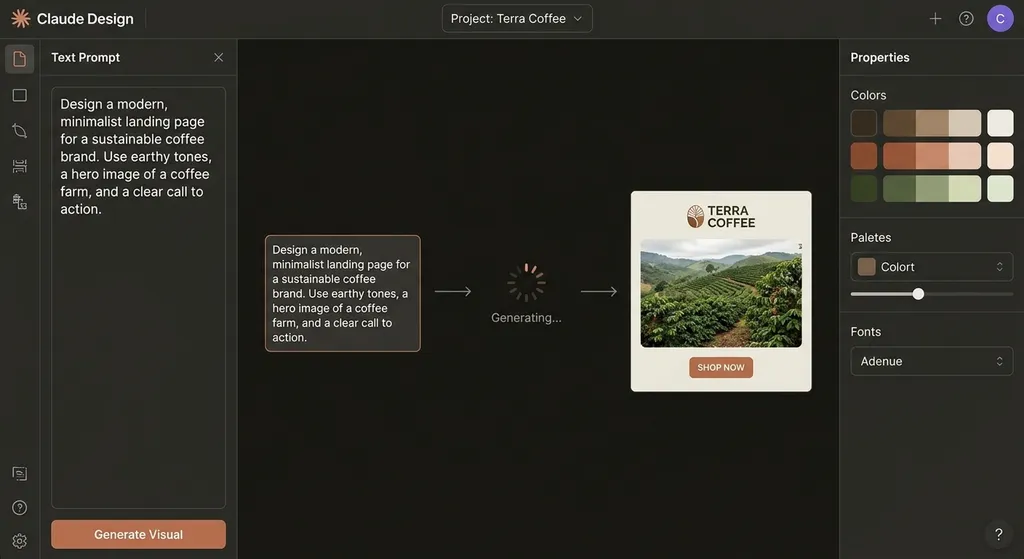The width and height of the screenshot is (1024, 559).
Task: Open the document page icon in sidebar
Action: tap(20, 59)
